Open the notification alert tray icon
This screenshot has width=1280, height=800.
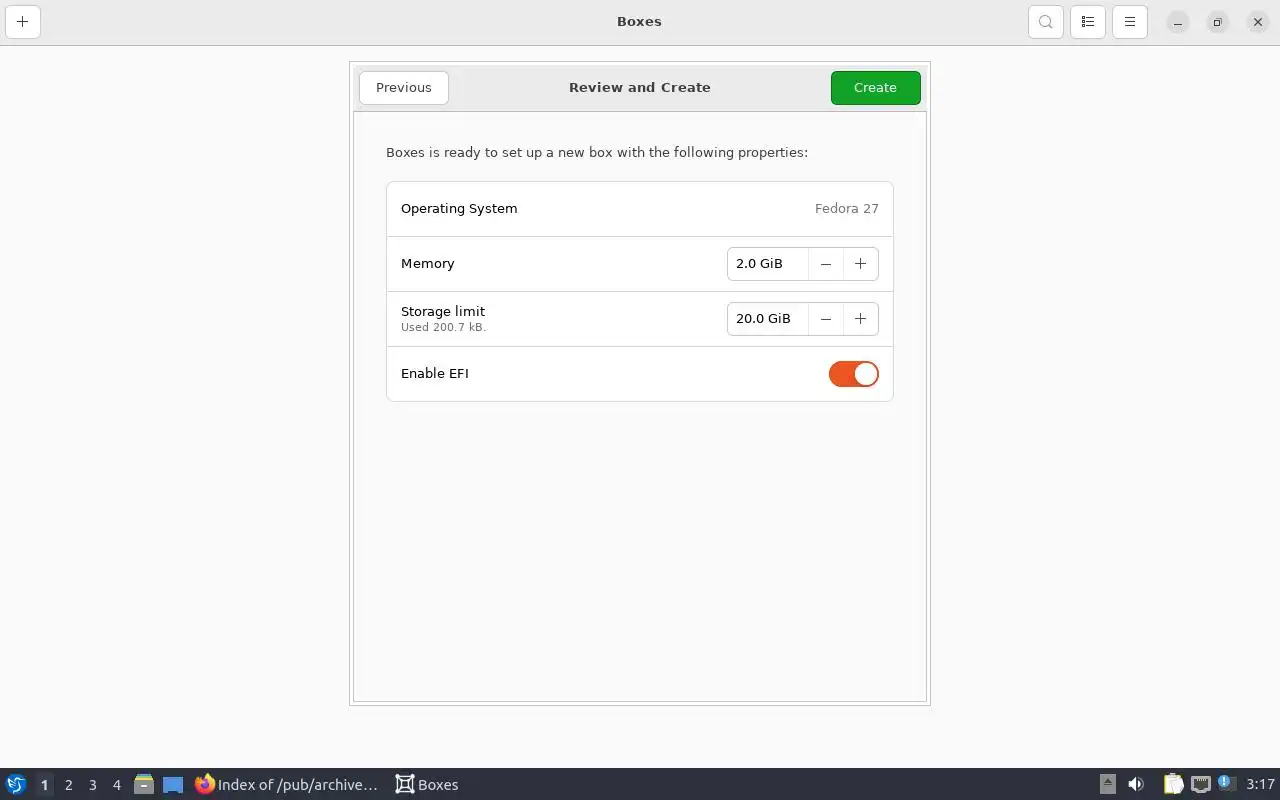click(x=1226, y=784)
